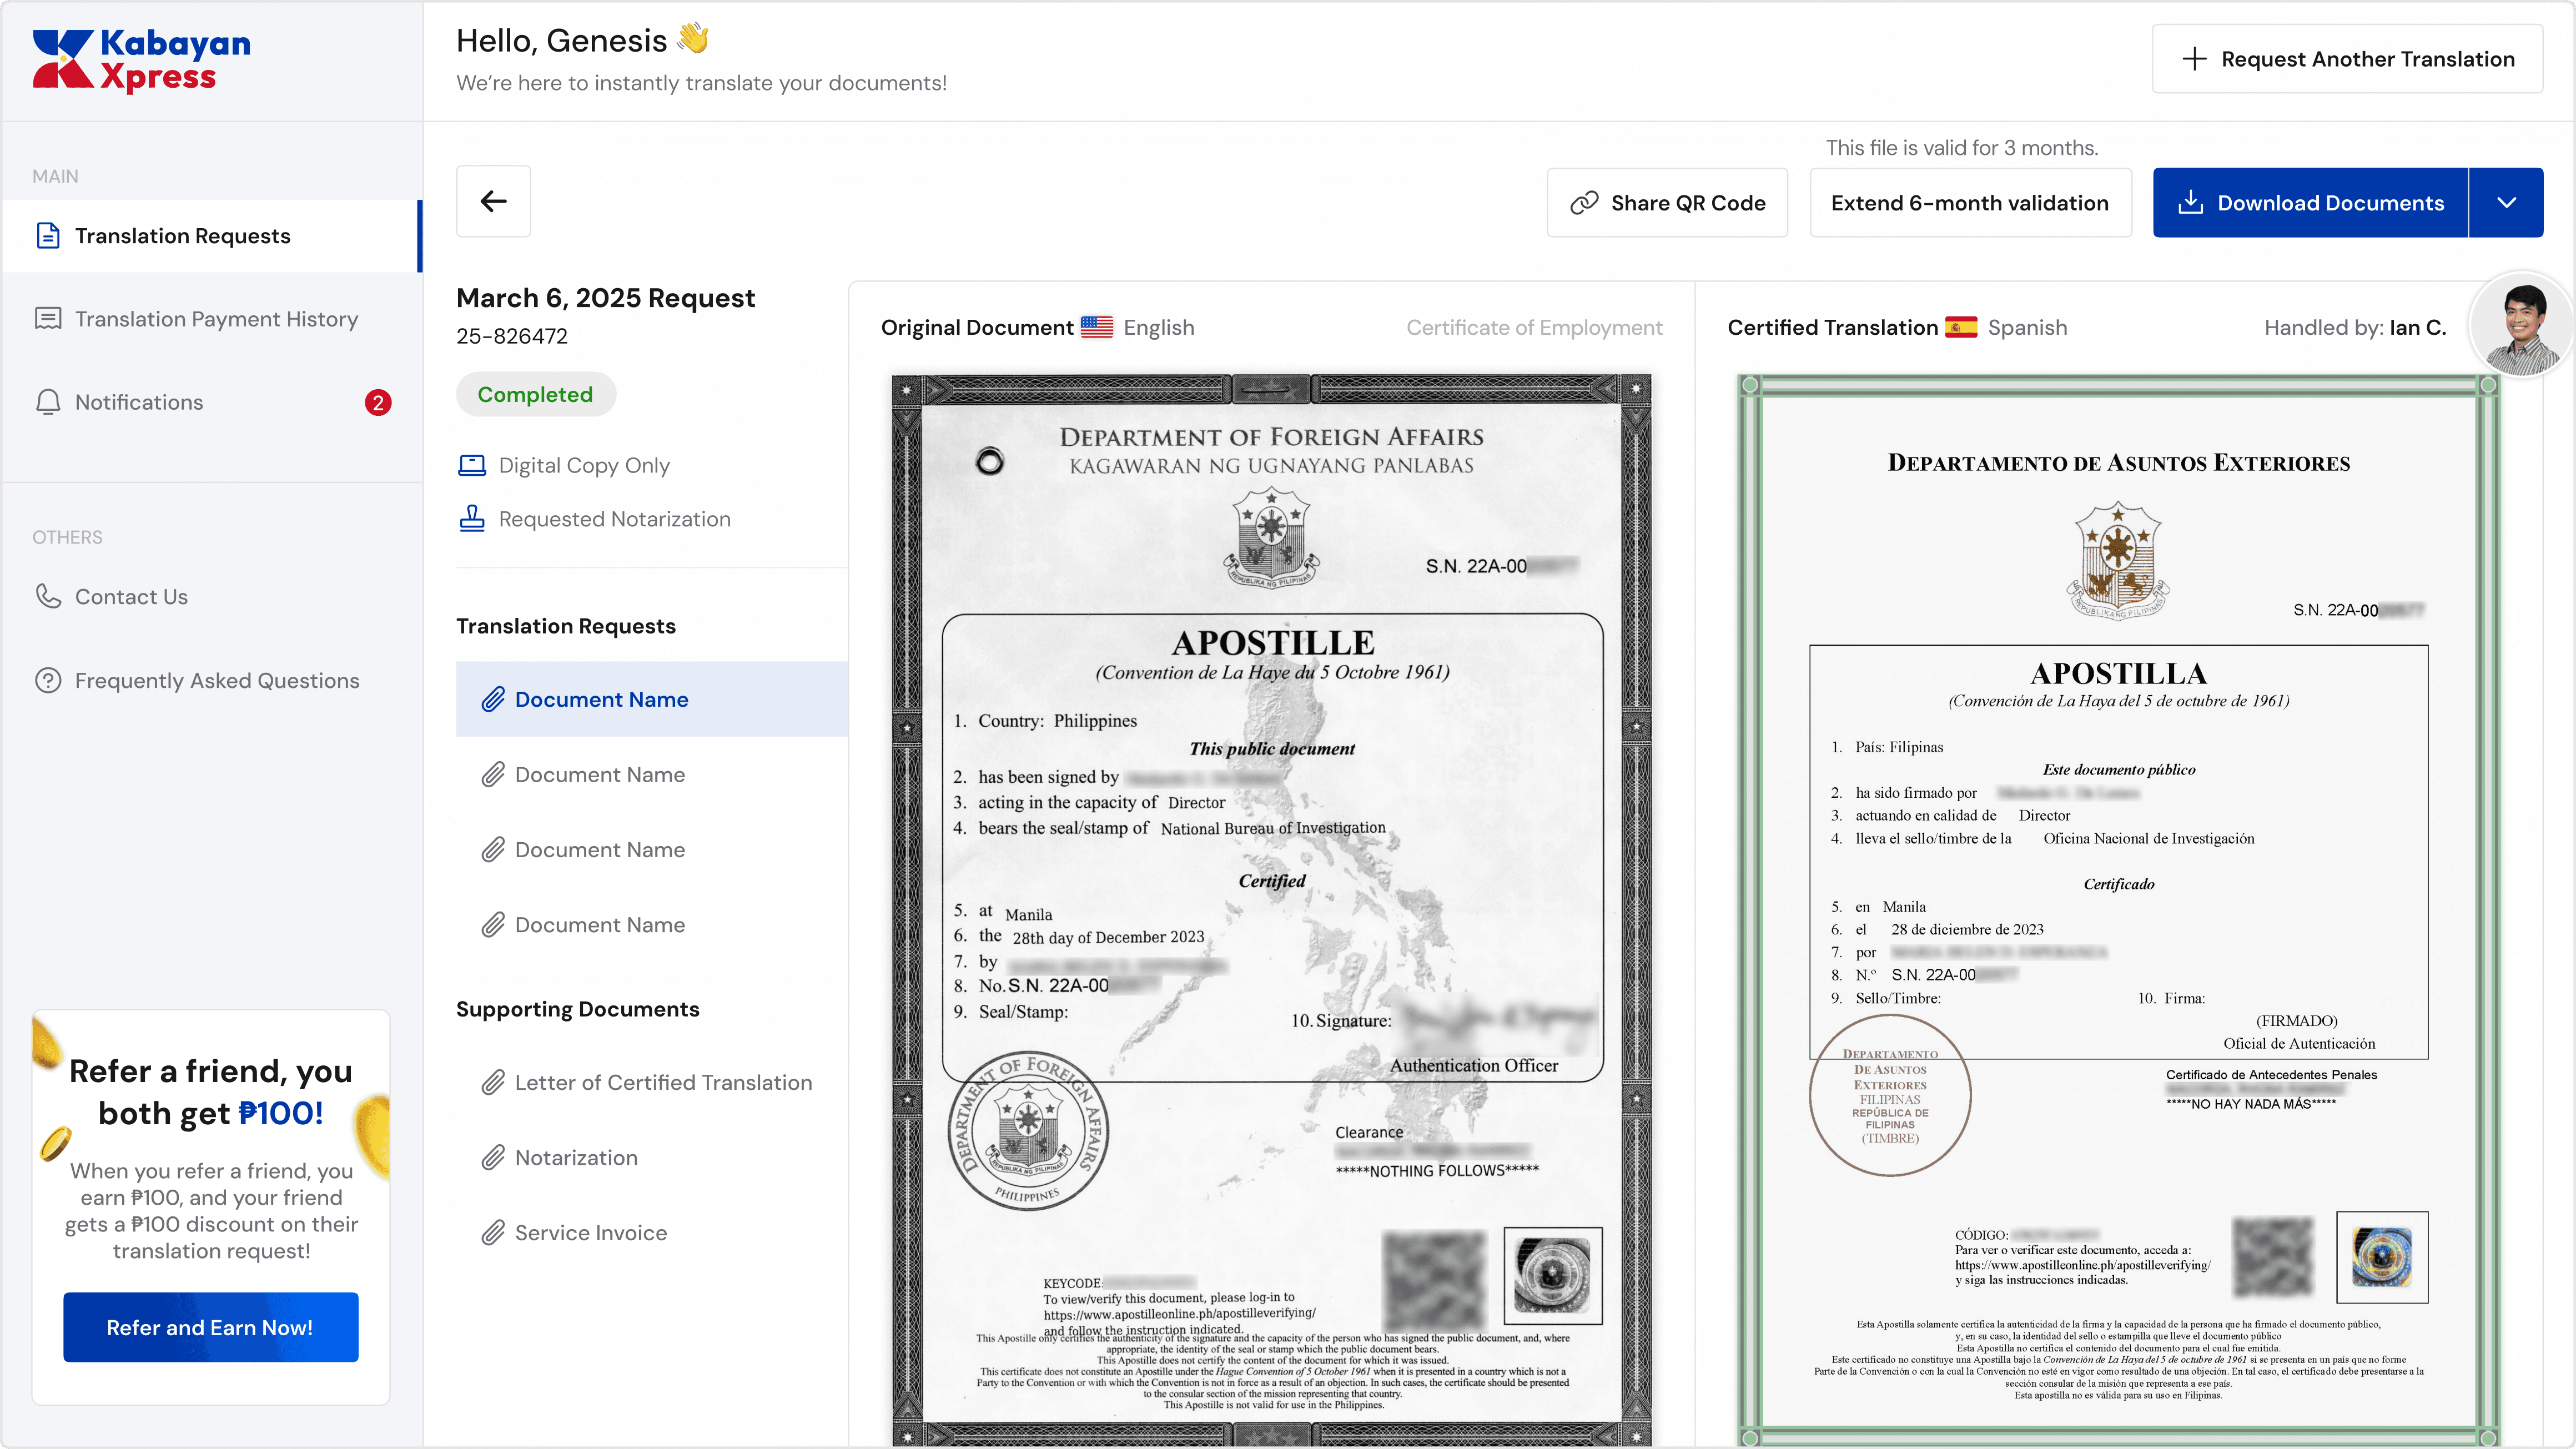Open Translation Requests in the sidebar
The image size is (2576, 1449).
182,236
